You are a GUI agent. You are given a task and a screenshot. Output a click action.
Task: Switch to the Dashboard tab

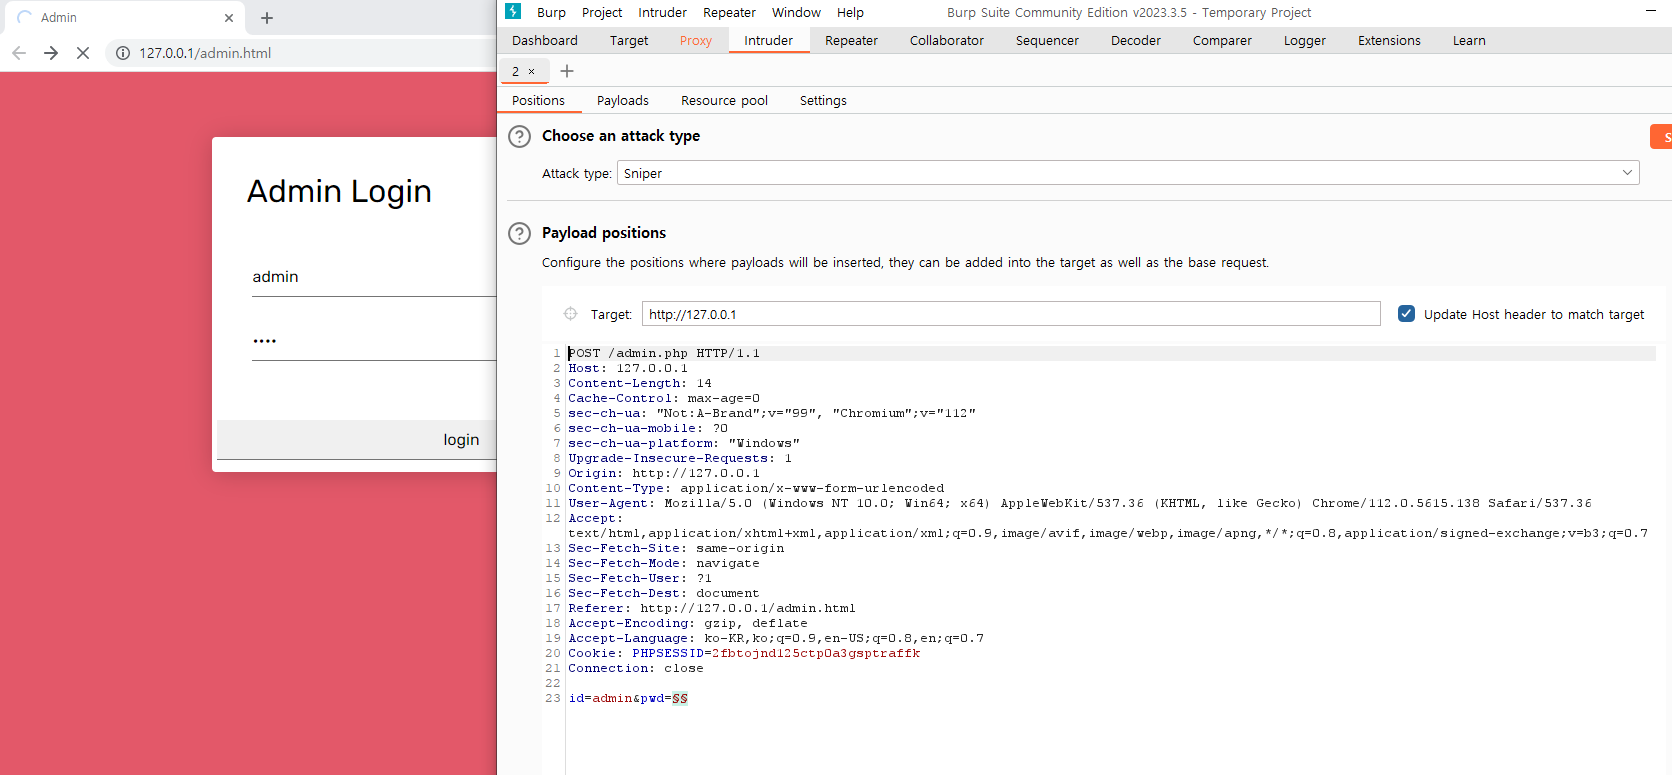pyautogui.click(x=545, y=40)
